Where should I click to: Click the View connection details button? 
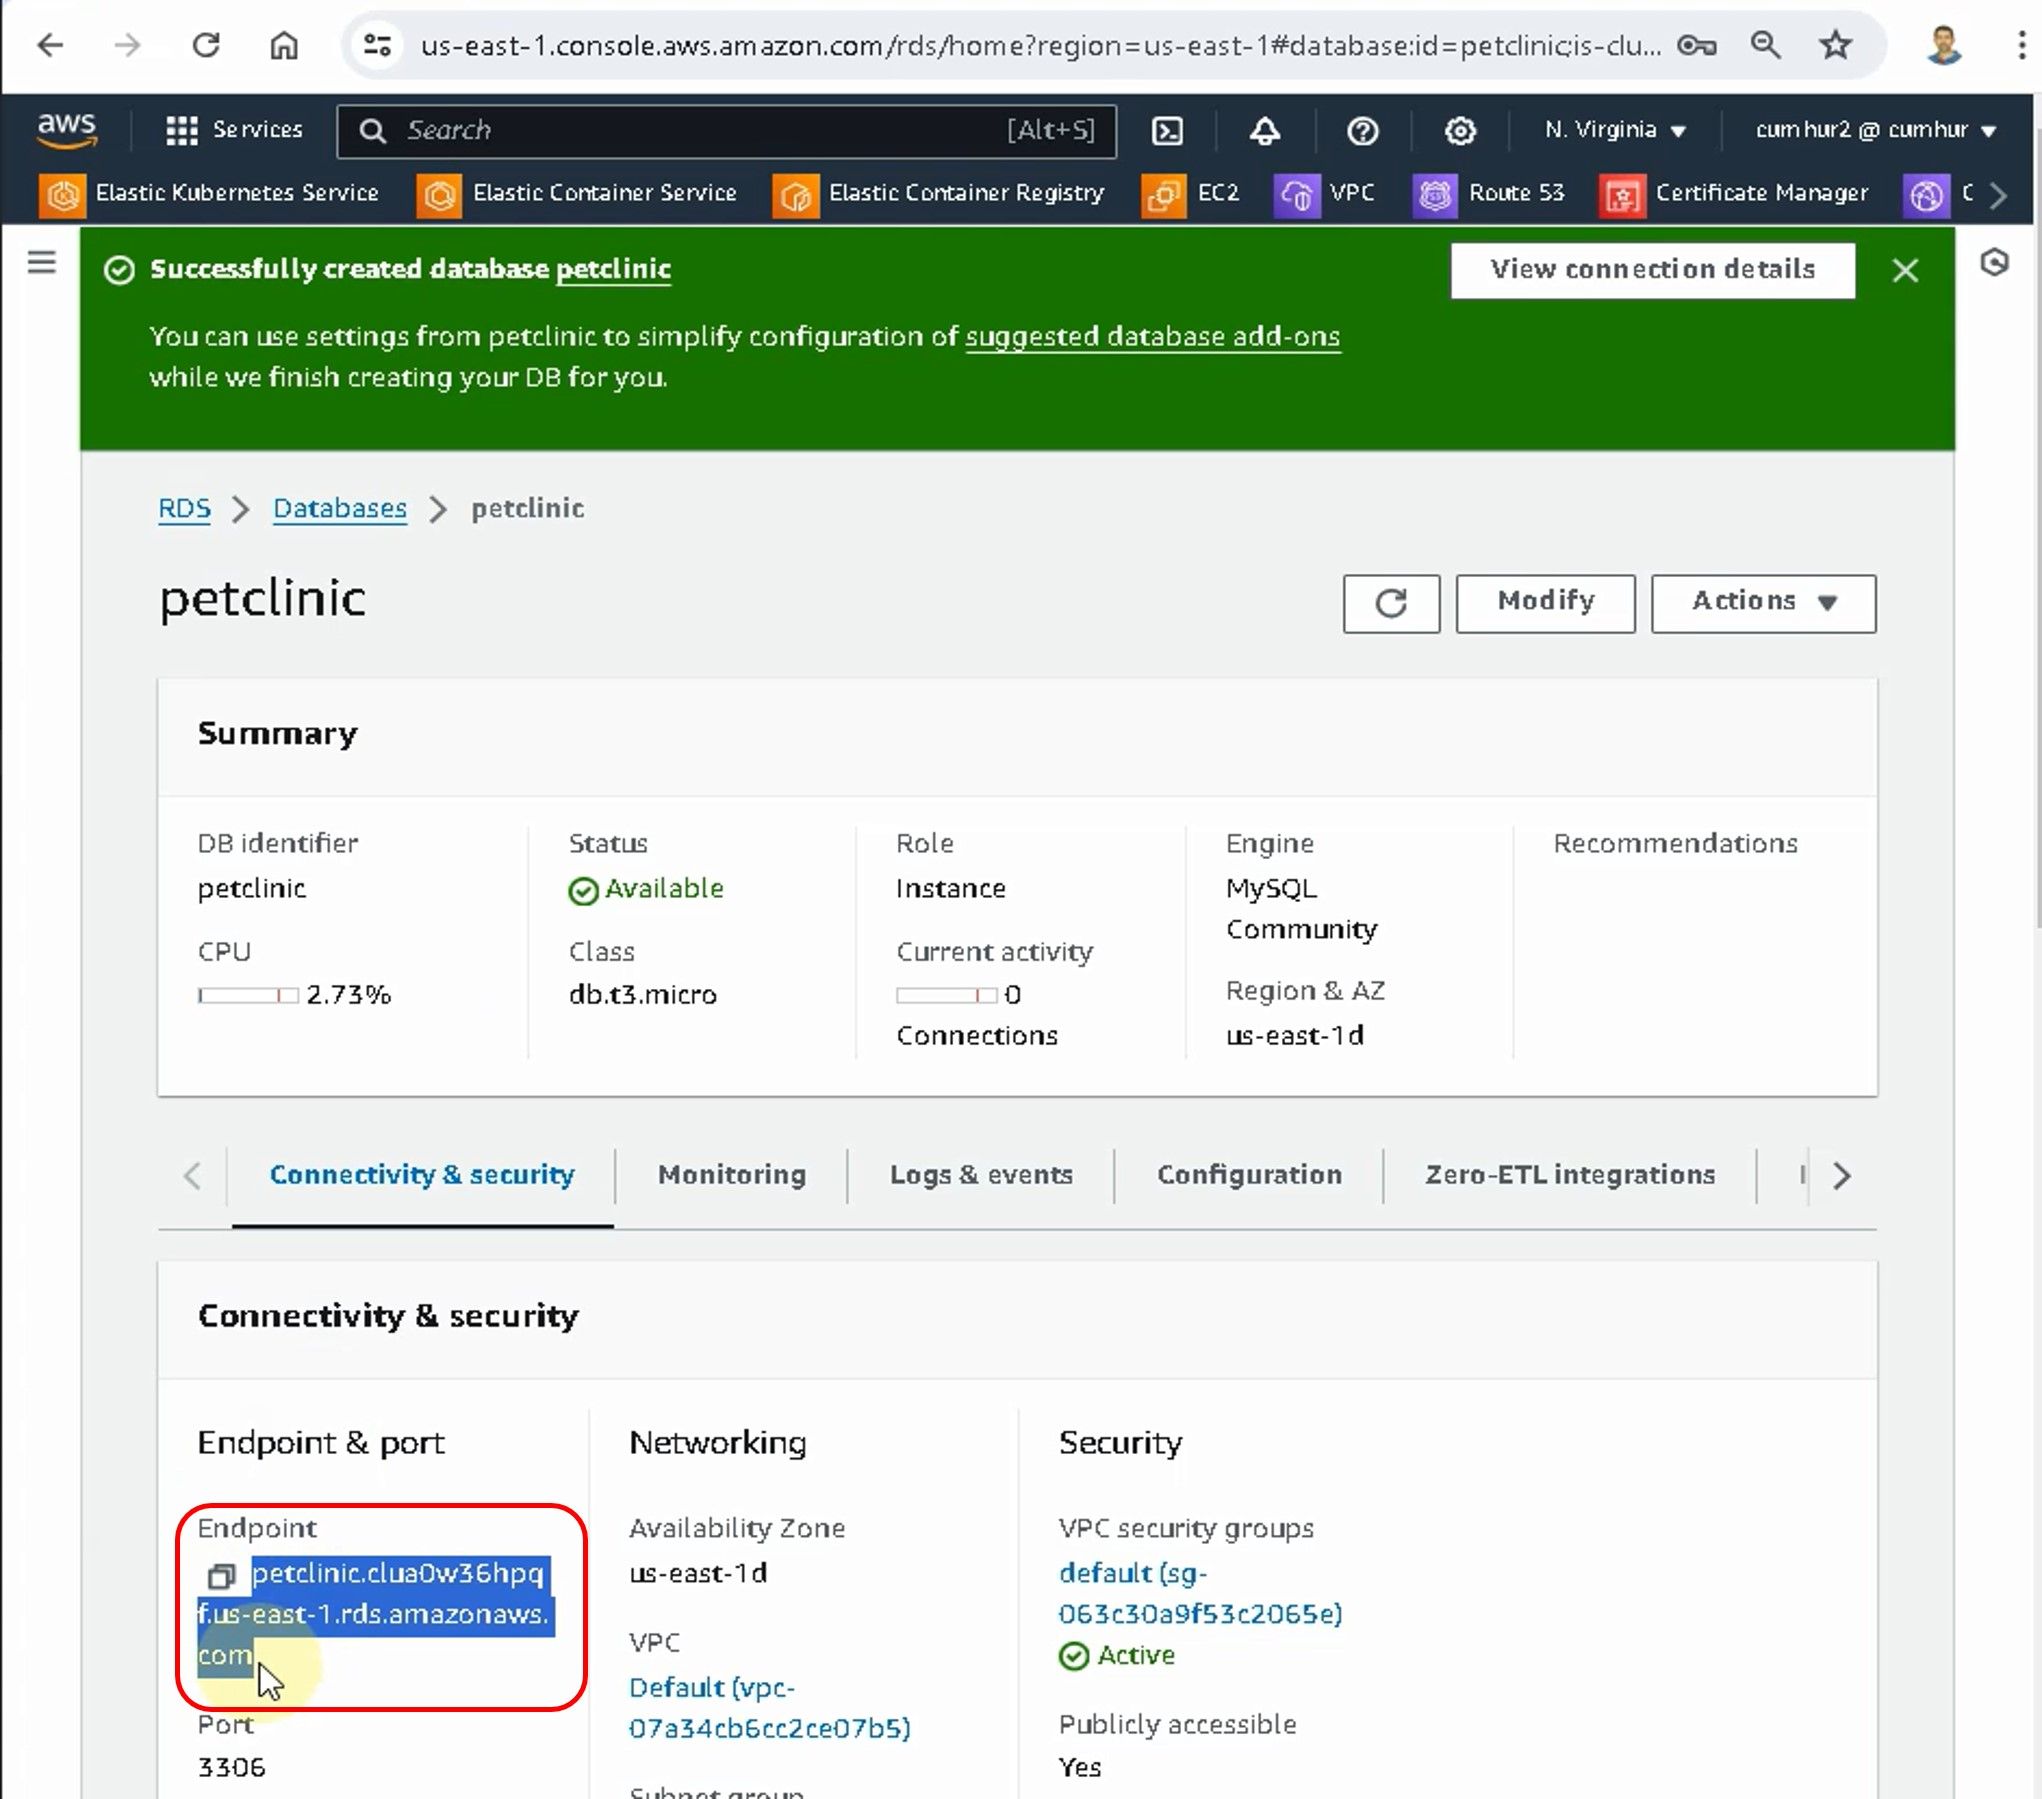[x=1652, y=269]
